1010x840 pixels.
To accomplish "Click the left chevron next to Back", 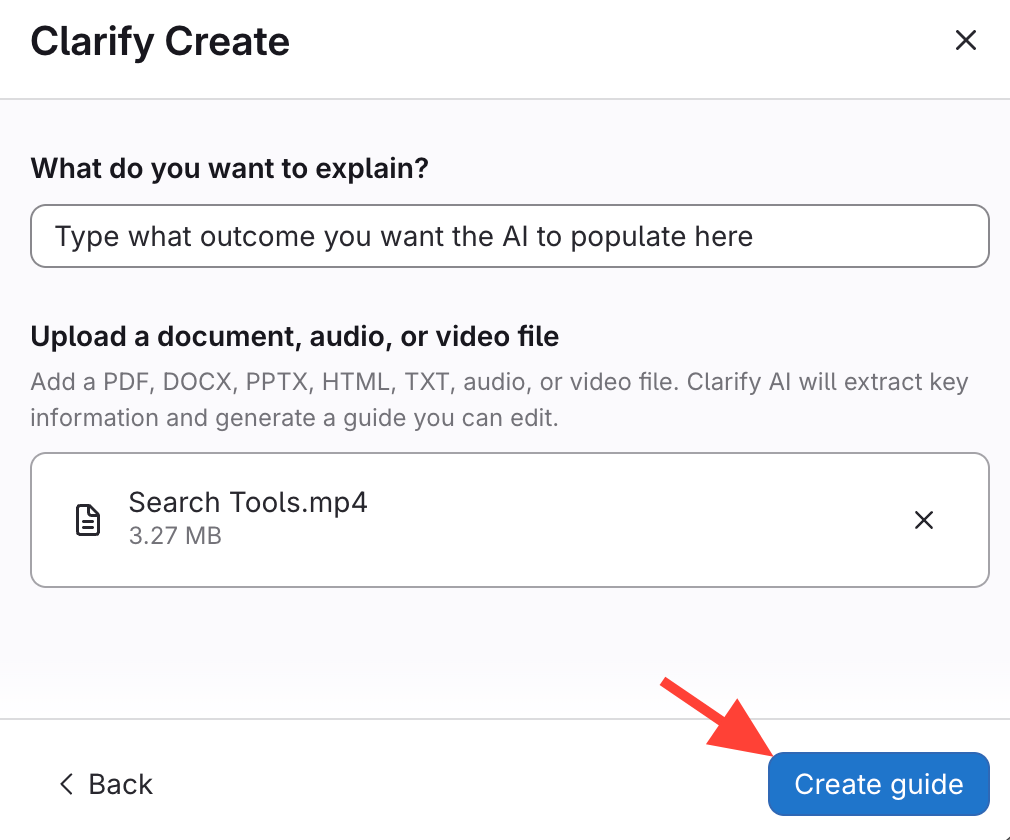I will tap(67, 784).
